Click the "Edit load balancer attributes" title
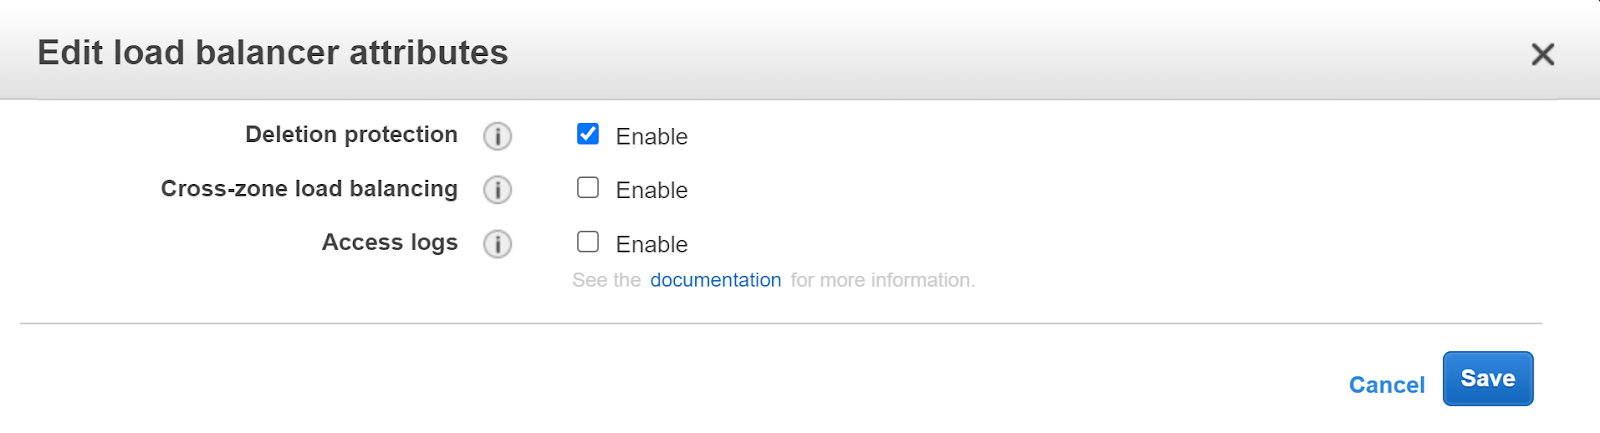The width and height of the screenshot is (1600, 433). 272,53
